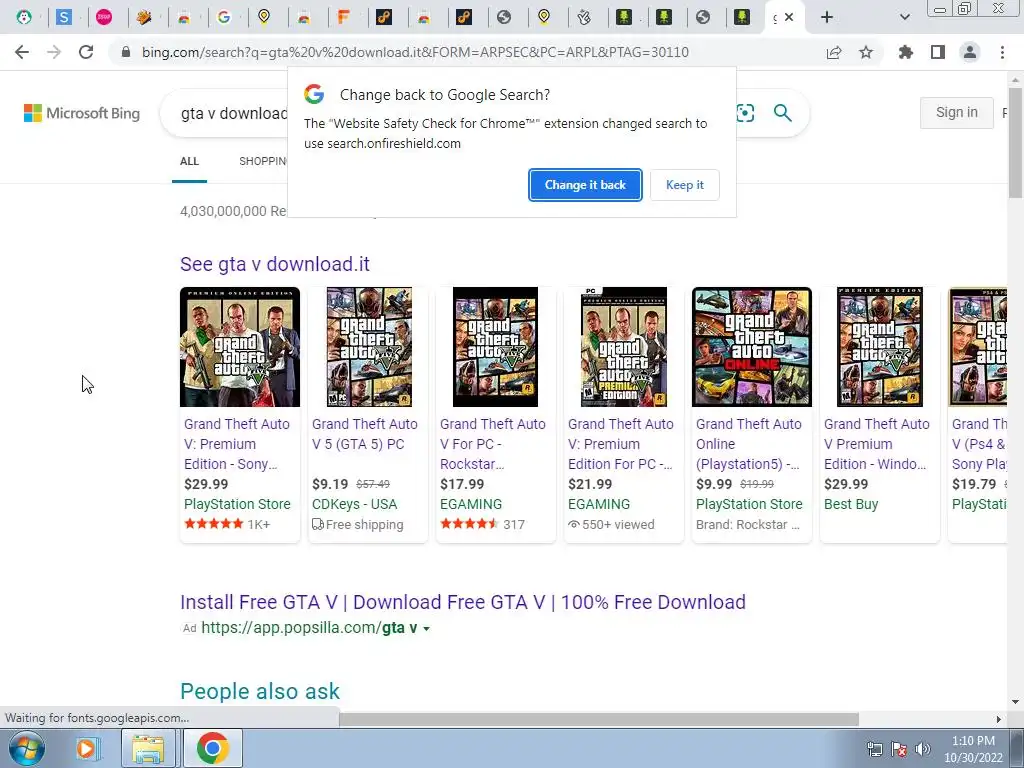This screenshot has height=768, width=1024.
Task: Switch to the tab with the orange F icon
Action: (x=344, y=18)
